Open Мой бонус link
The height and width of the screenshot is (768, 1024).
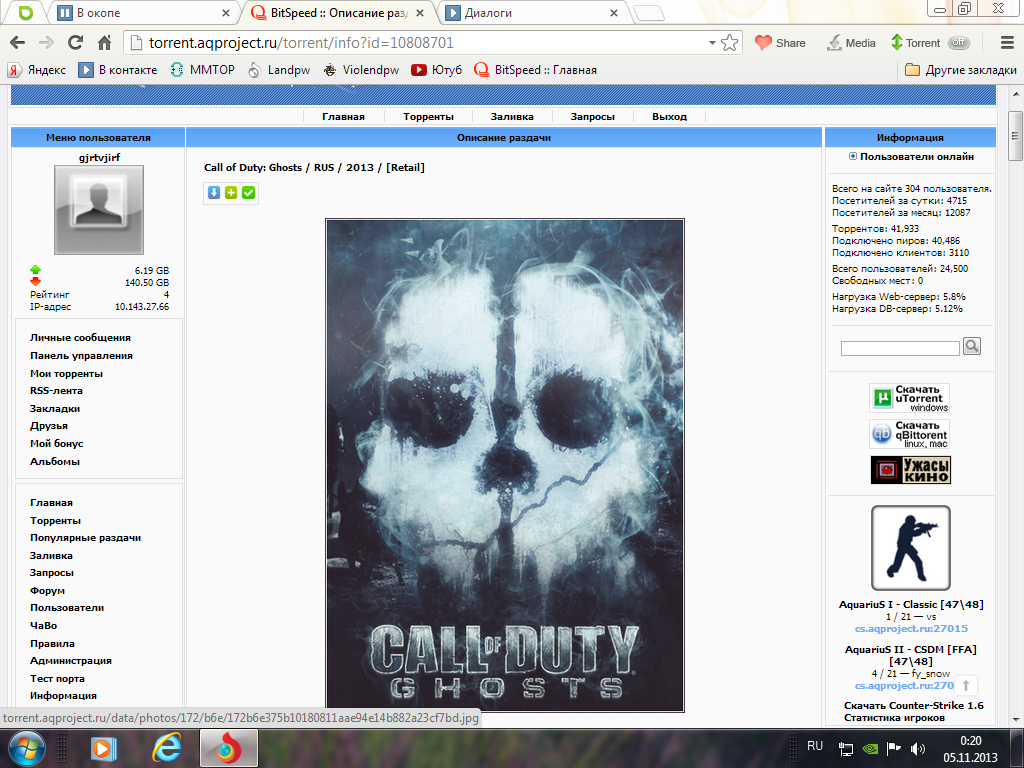click(x=56, y=443)
